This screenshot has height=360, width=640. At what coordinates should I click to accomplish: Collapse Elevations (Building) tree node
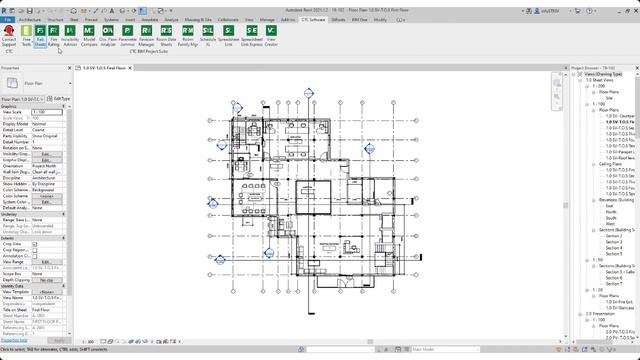pos(593,200)
